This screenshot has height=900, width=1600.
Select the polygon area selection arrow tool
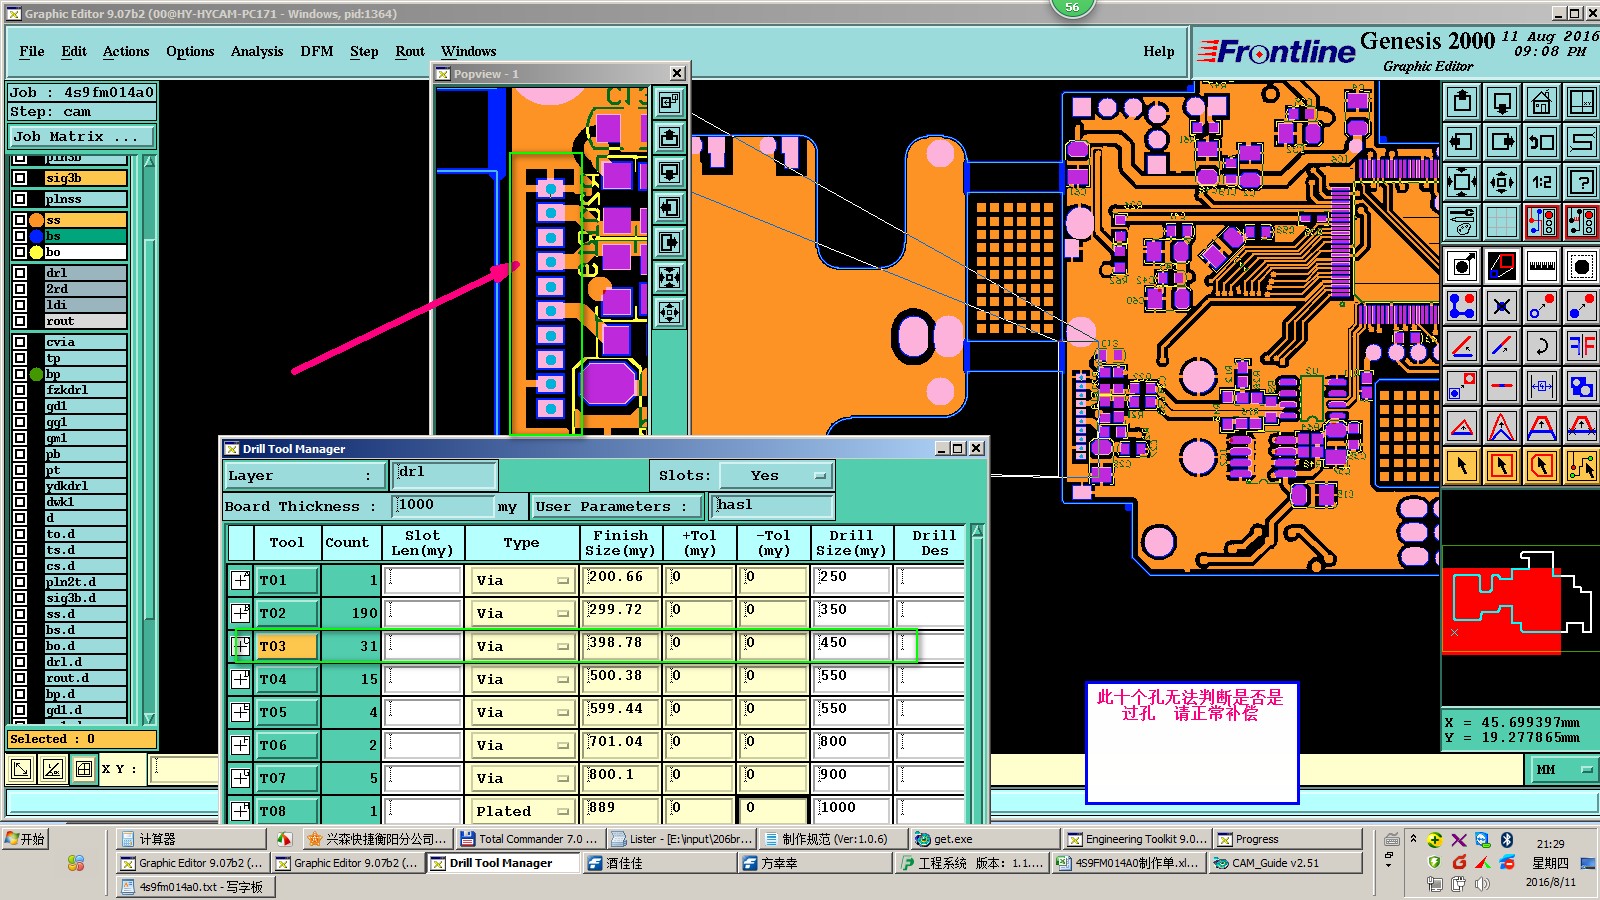(x=1542, y=466)
